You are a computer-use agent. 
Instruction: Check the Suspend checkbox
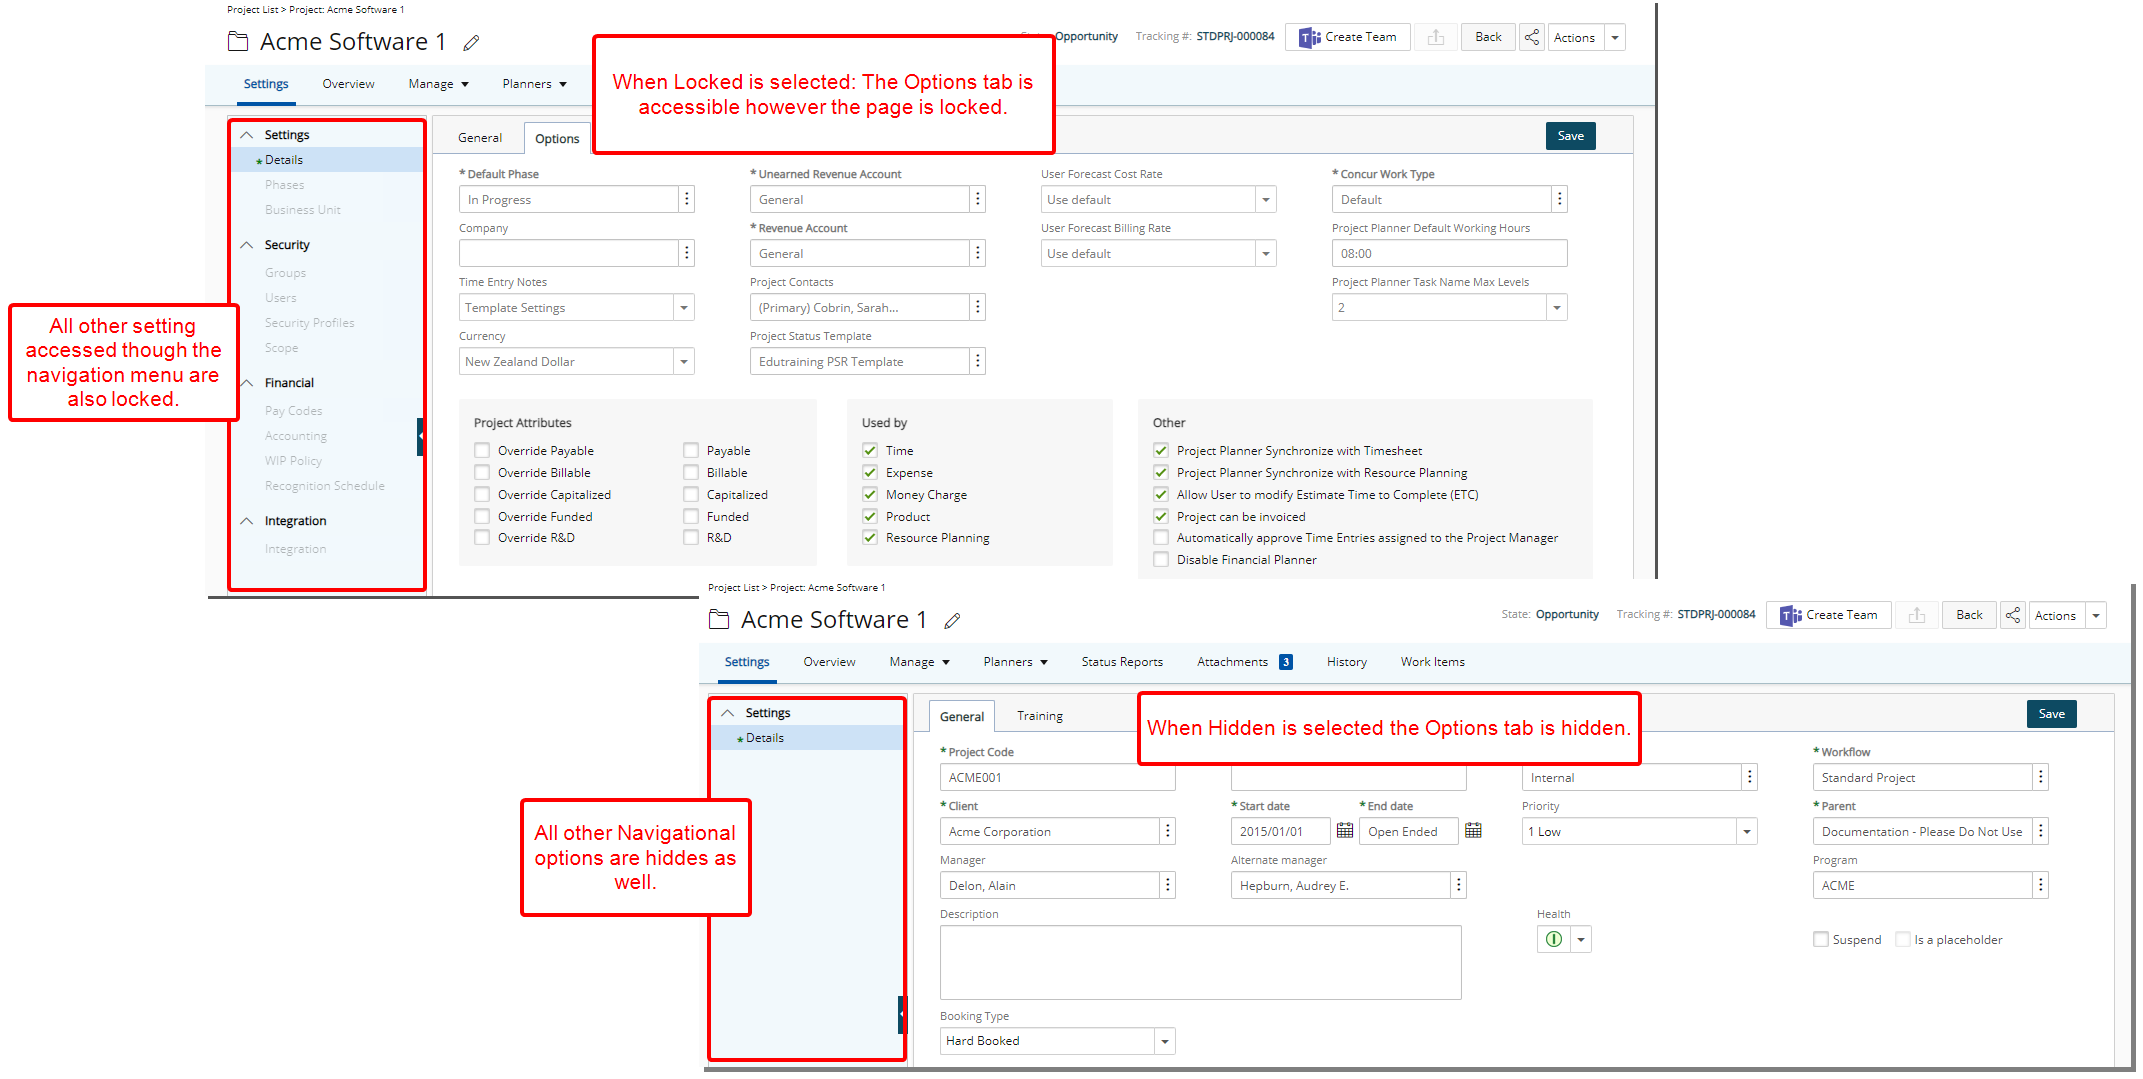(1821, 939)
